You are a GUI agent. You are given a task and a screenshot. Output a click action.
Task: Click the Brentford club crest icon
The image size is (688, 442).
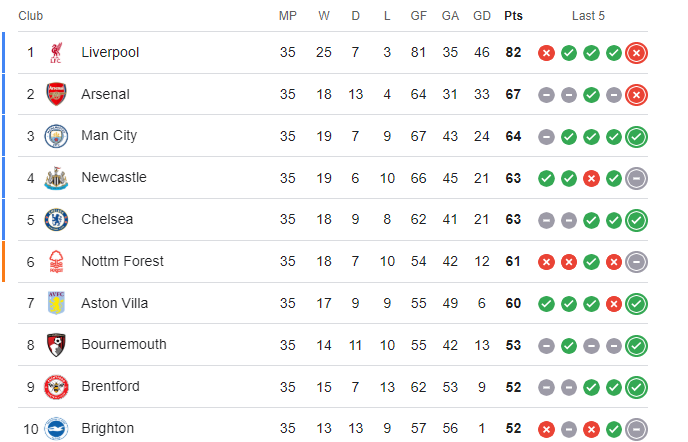(56, 387)
